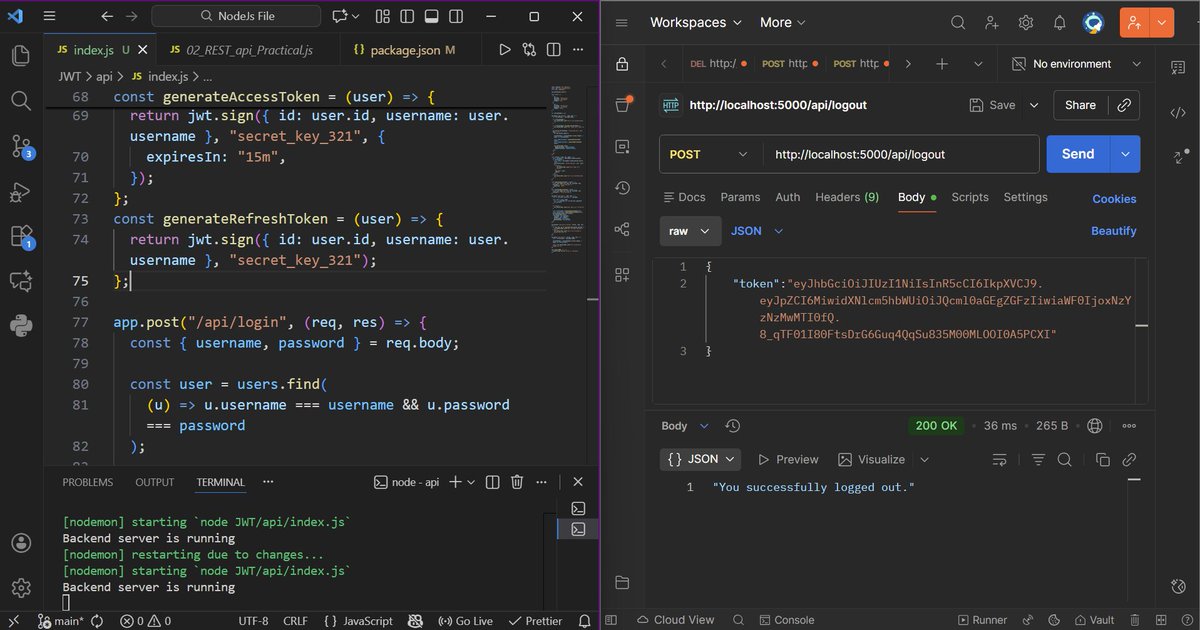Image resolution: width=1200 pixels, height=630 pixels.
Task: Toggle the Prettier formatter in the status bar
Action: [x=536, y=621]
